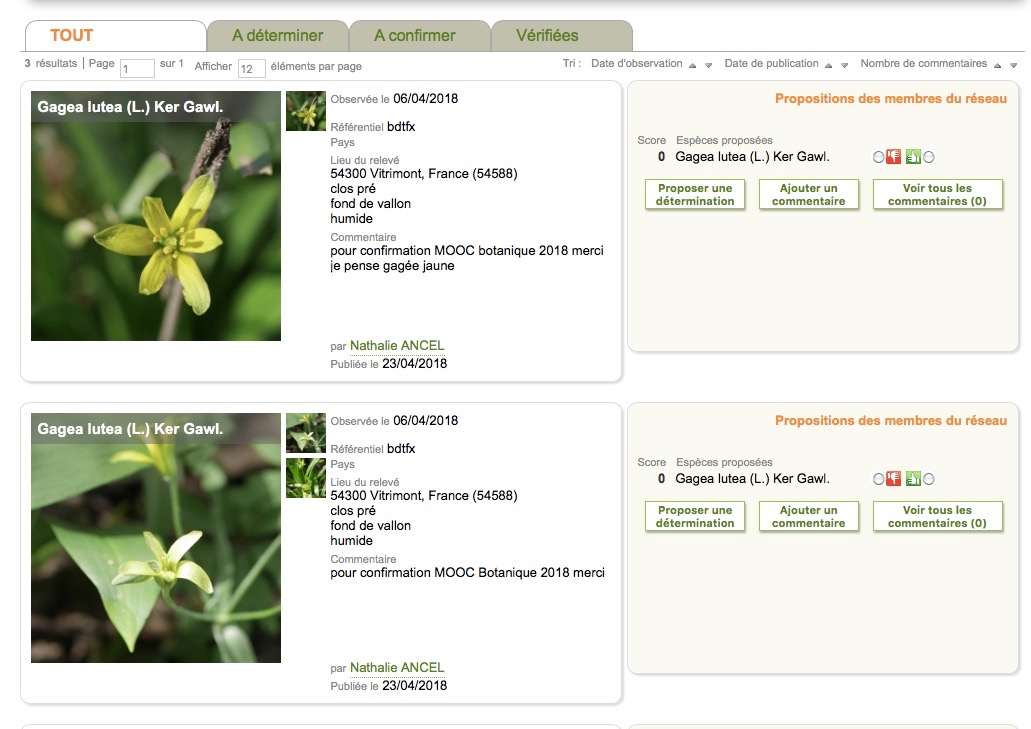Click the upper leaf thumbnail of the second observation

click(305, 433)
